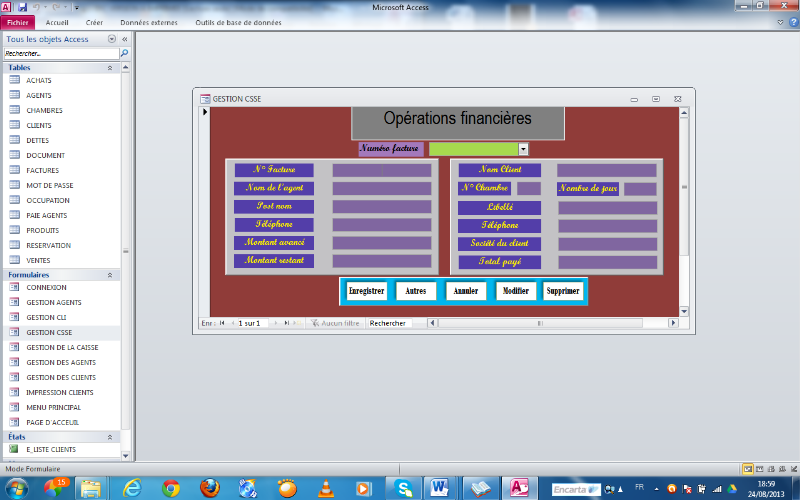Open the Fichier tab
800x500 pixels.
pos(18,22)
